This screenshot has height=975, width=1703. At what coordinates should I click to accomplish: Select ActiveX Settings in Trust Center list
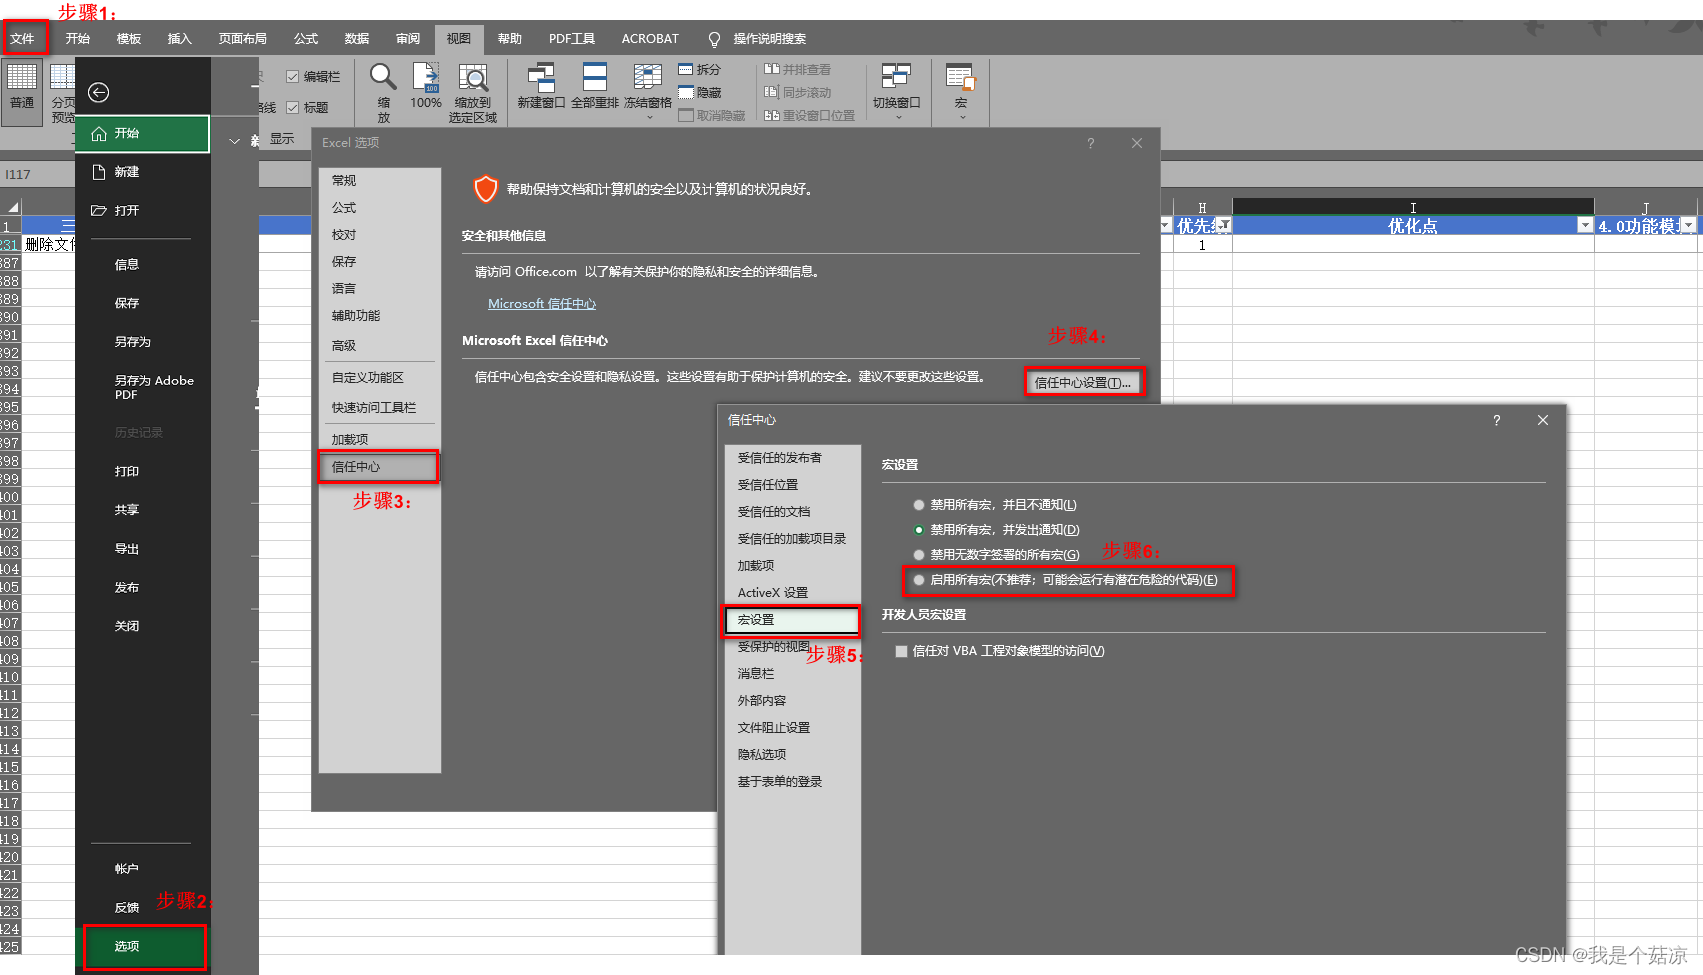point(792,593)
